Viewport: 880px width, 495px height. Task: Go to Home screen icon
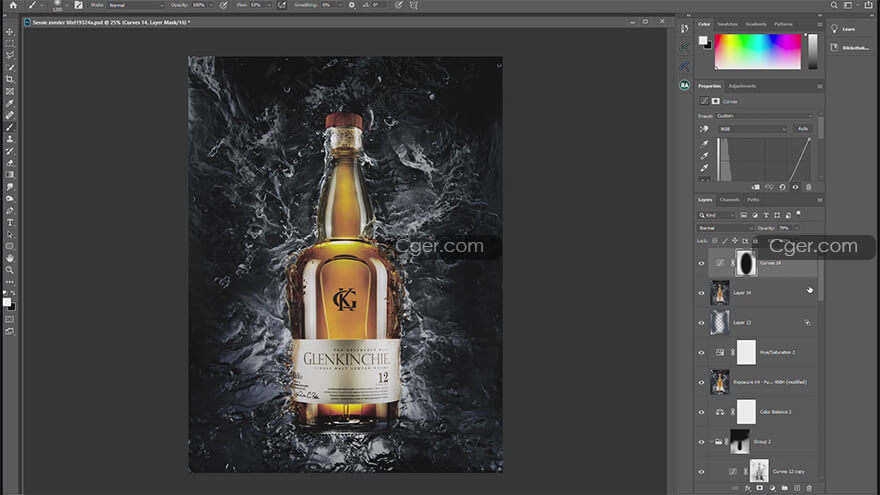coord(13,5)
